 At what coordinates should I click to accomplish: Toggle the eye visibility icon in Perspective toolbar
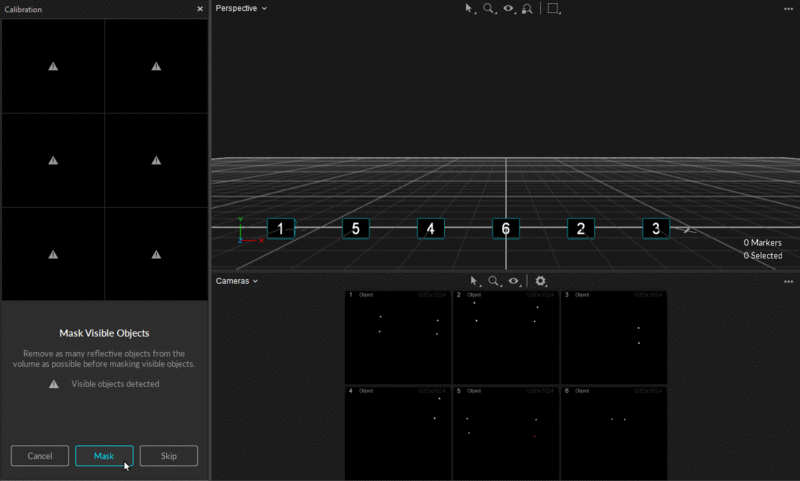(509, 8)
